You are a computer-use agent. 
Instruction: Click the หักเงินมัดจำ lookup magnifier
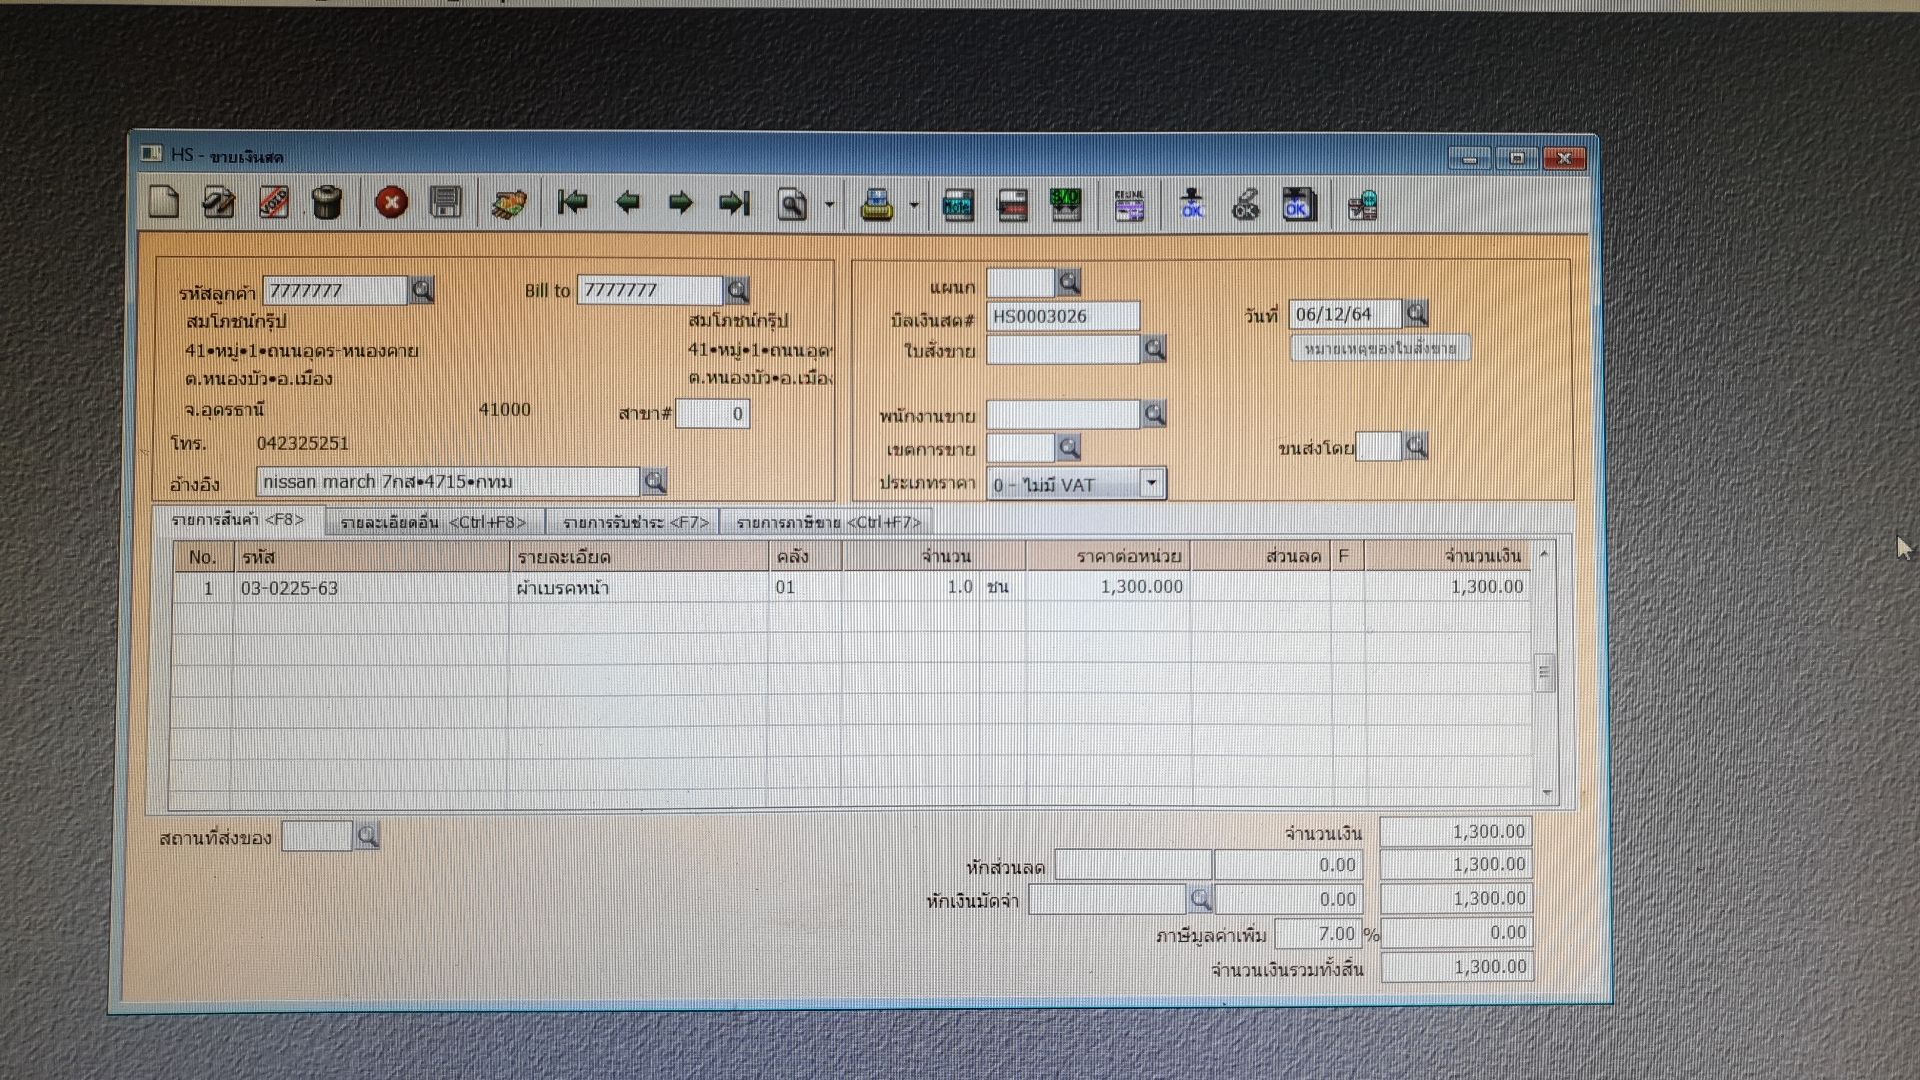tap(1200, 899)
